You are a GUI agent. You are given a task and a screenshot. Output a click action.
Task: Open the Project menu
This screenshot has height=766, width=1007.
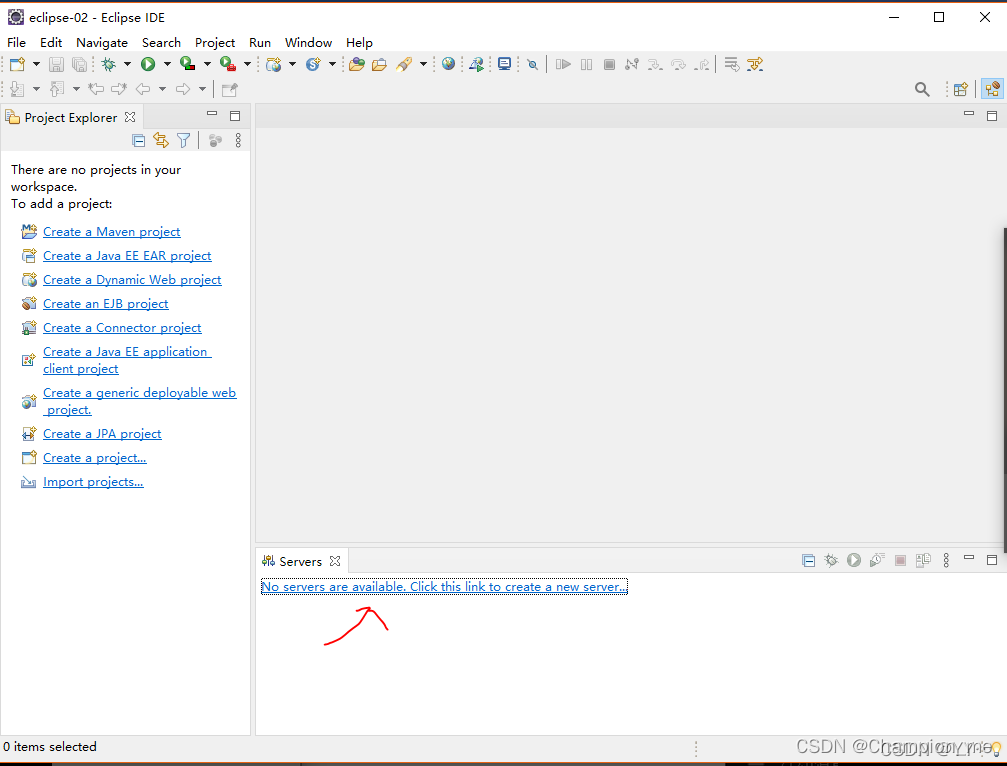click(x=215, y=42)
